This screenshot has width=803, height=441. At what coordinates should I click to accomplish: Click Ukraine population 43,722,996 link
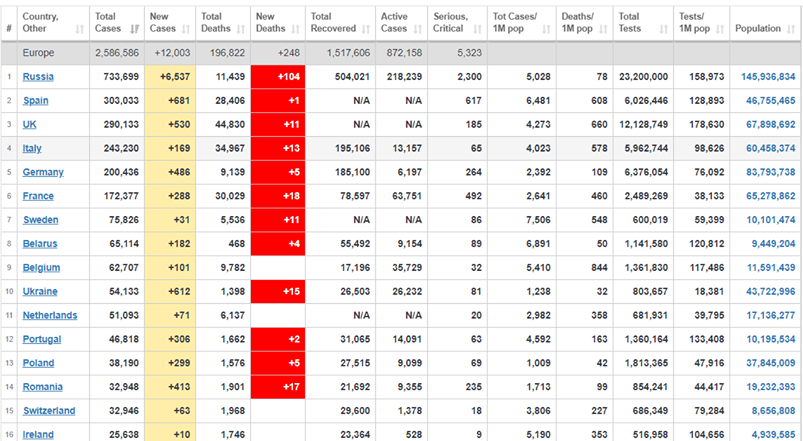[x=771, y=291]
